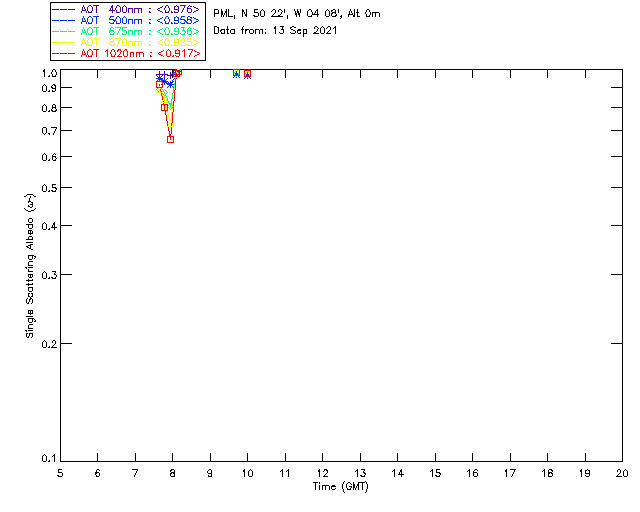Image resolution: width=640 pixels, height=512 pixels.
Task: Click x-axis tick label 19
Action: 585,473
